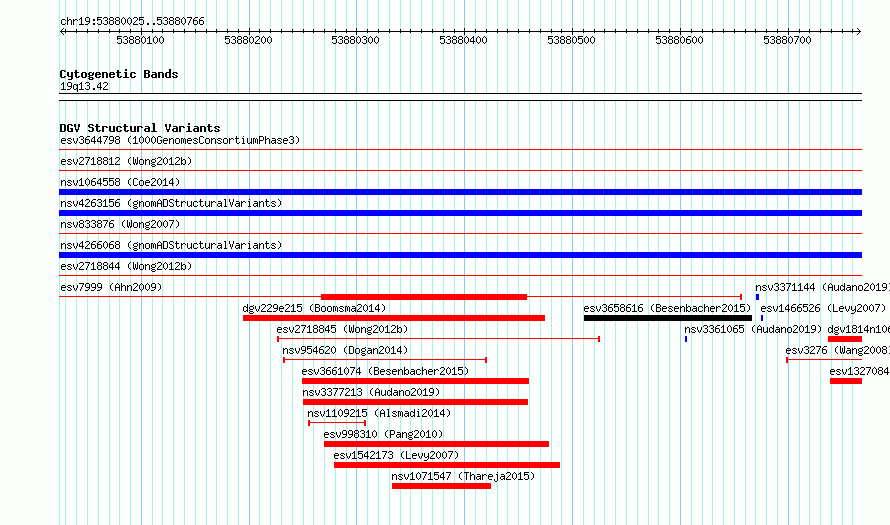Click the blue bar beneath nsv4263156 label
This screenshot has width=890, height=525.
click(460, 213)
